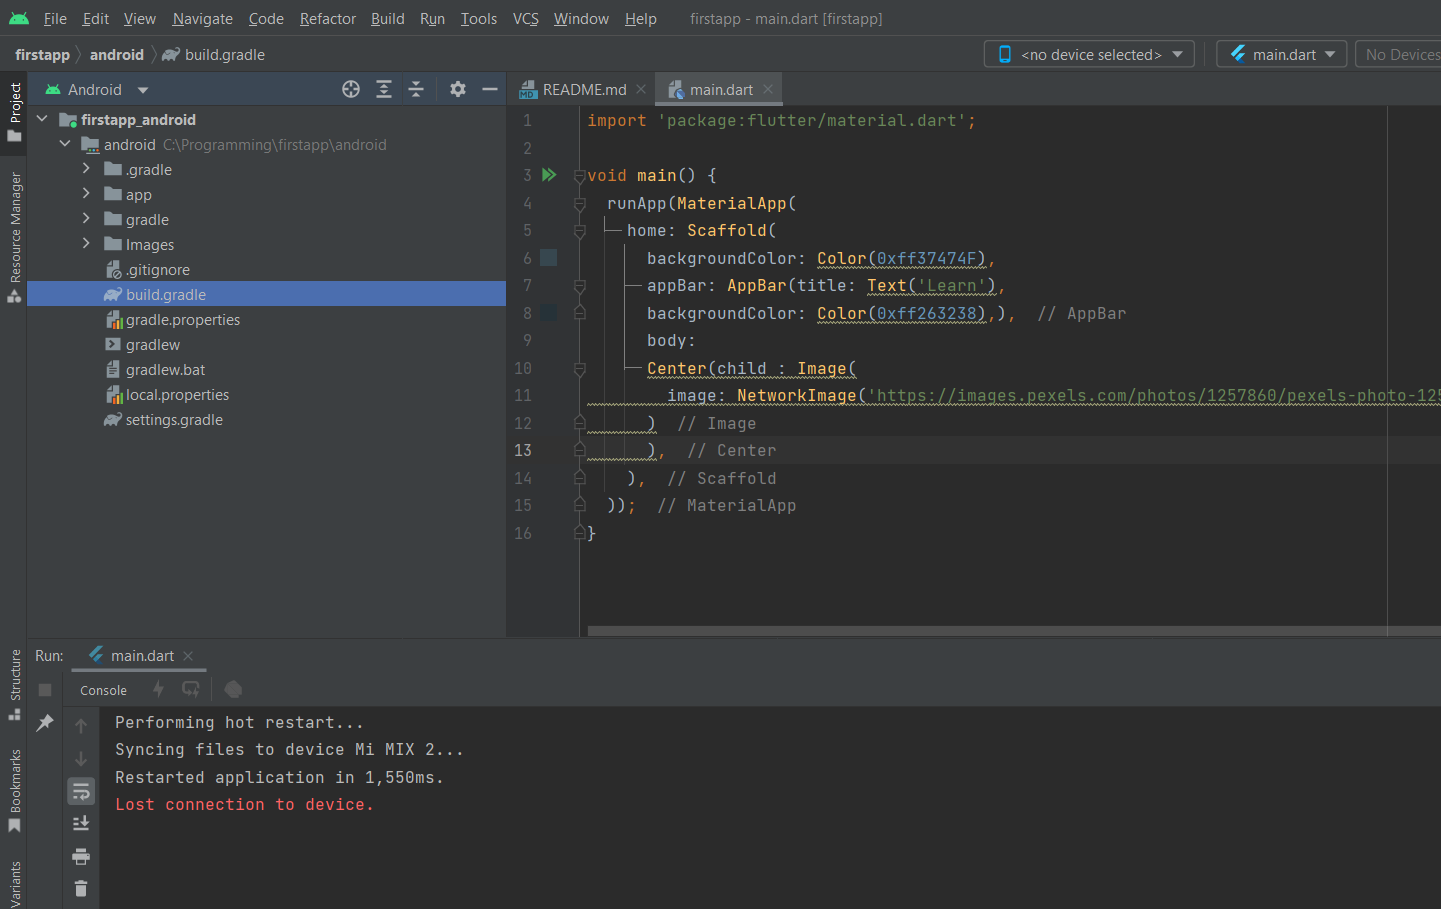Click the pexels image URL on line 11
1441x909 pixels.
pos(1155,396)
